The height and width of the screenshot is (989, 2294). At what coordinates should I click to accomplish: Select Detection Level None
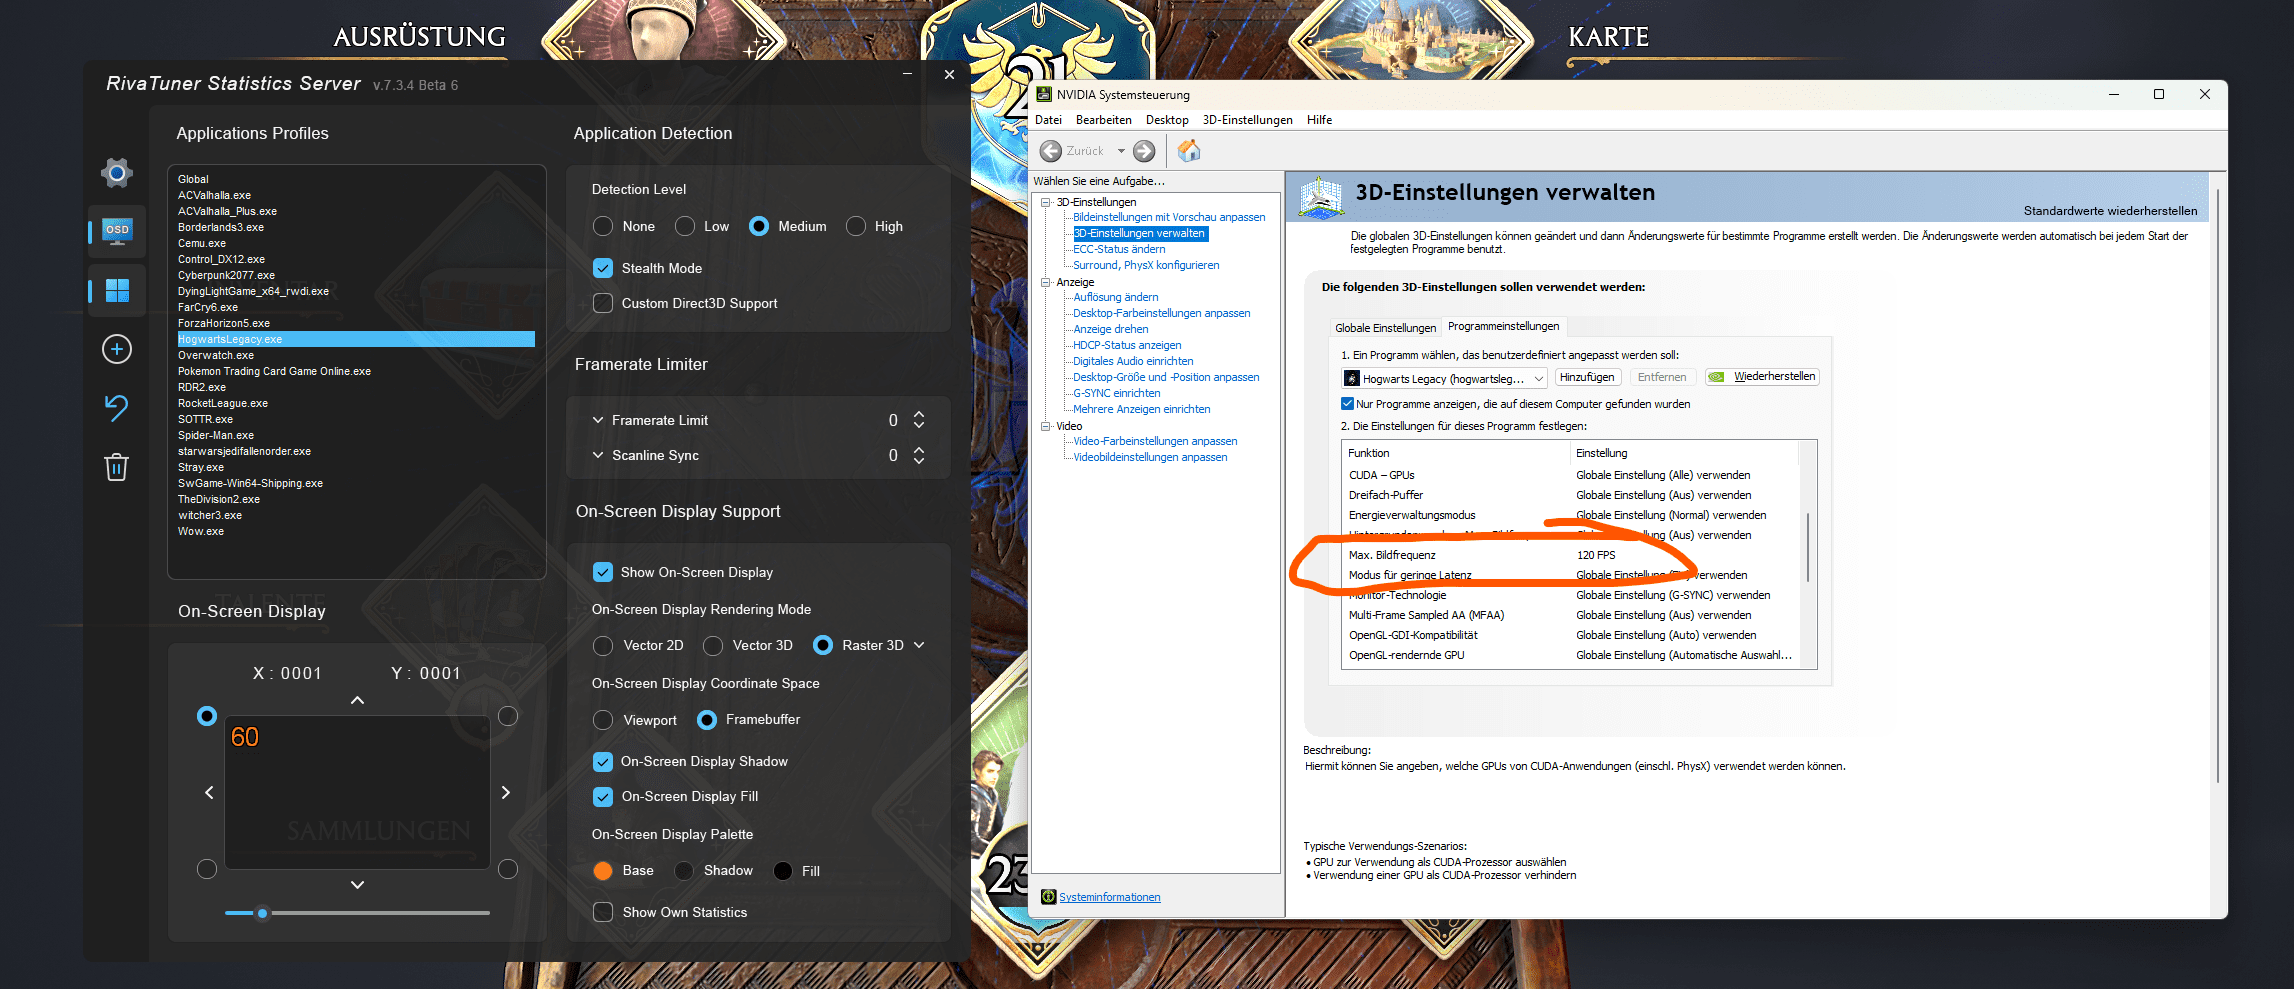(x=603, y=226)
